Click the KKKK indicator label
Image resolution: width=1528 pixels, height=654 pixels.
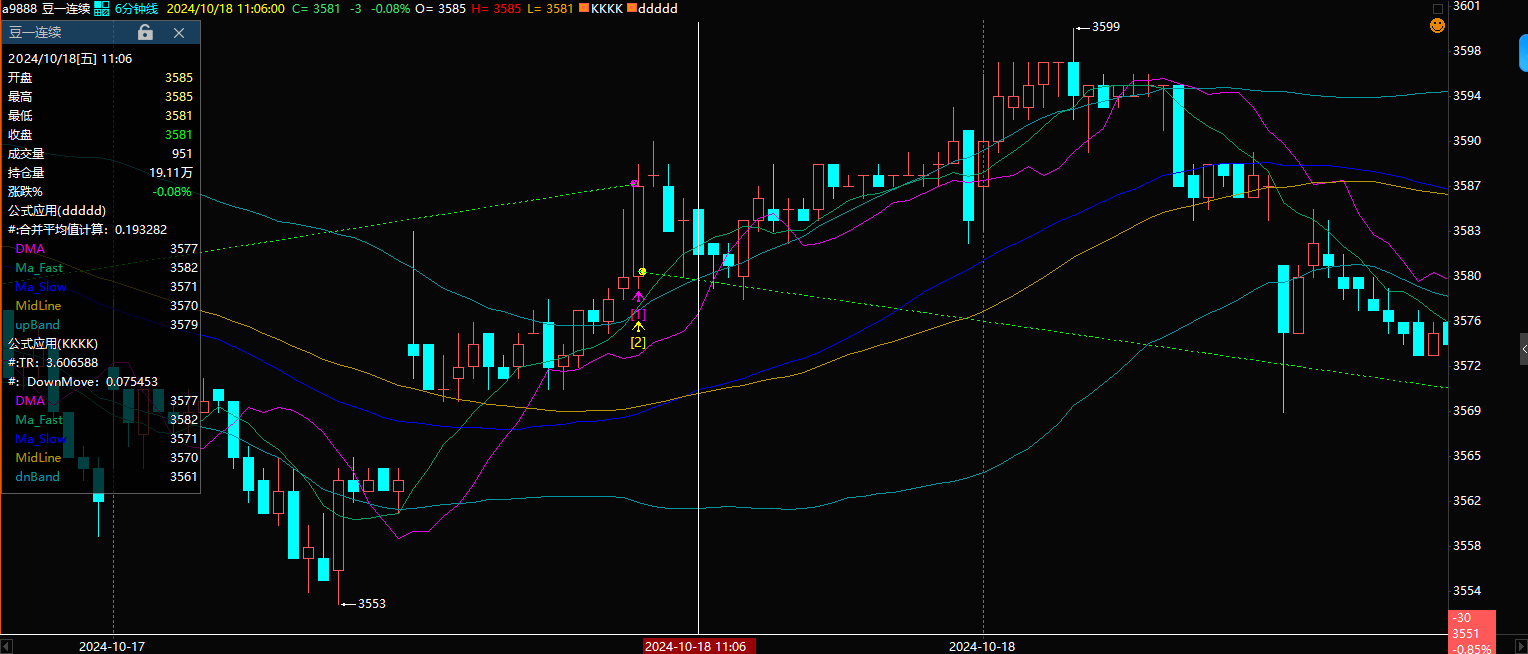607,8
